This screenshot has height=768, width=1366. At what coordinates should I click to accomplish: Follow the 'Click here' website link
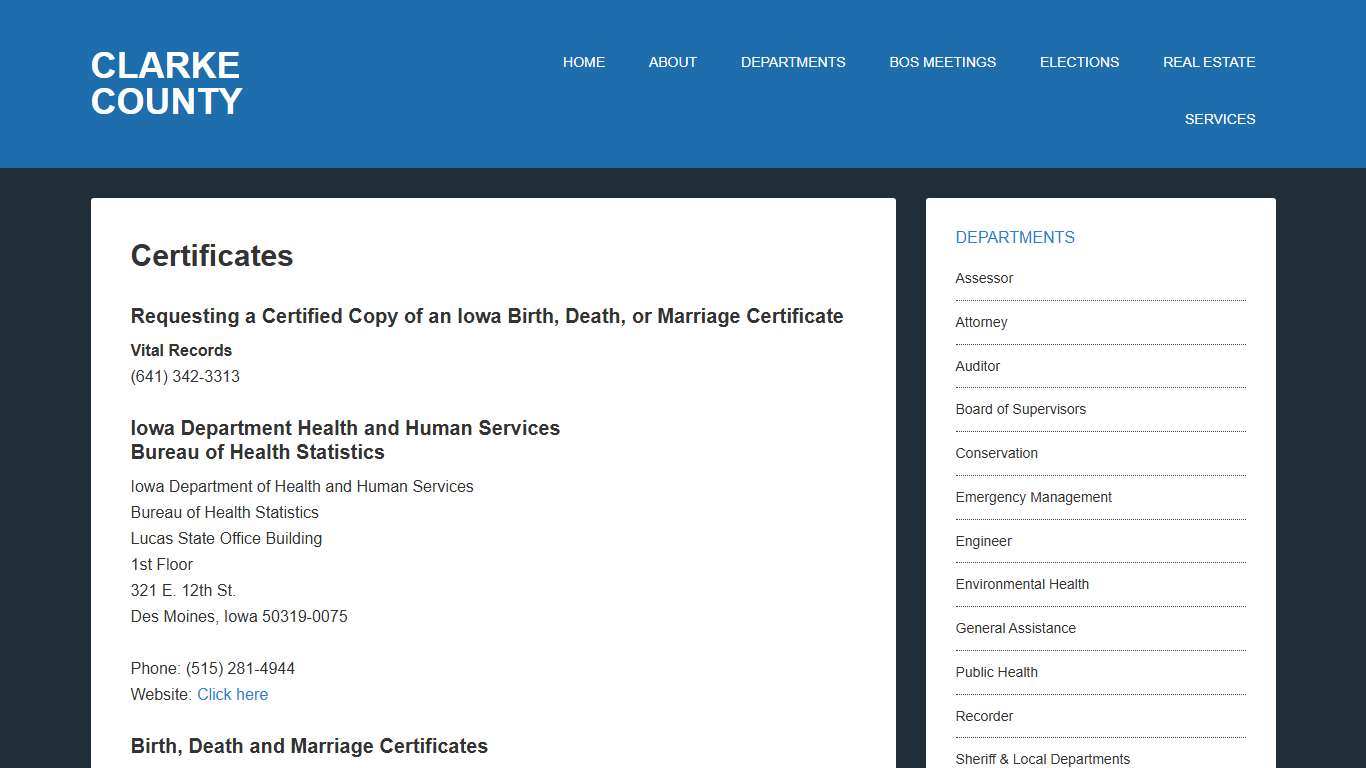coord(232,694)
